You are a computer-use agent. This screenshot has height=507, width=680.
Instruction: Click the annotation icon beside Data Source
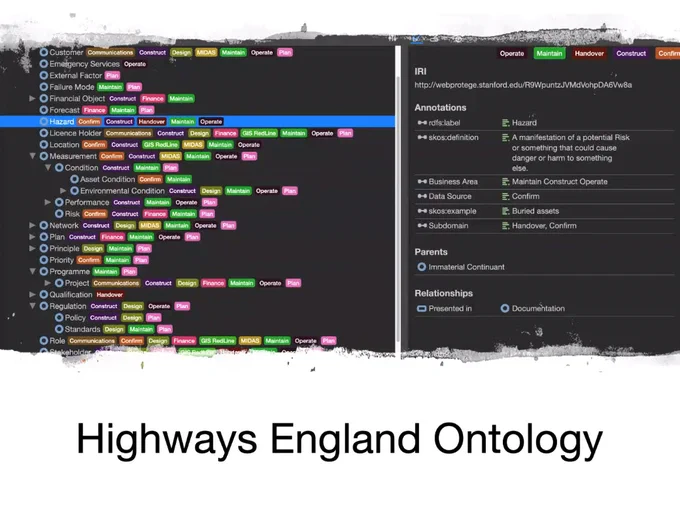pos(422,196)
